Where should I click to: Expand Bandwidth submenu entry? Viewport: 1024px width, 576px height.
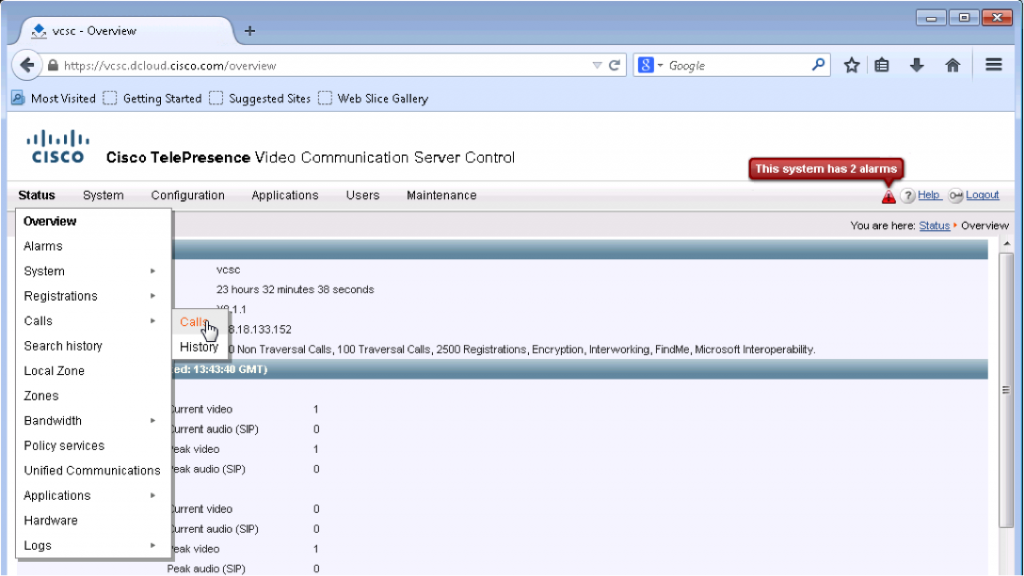(x=93, y=421)
